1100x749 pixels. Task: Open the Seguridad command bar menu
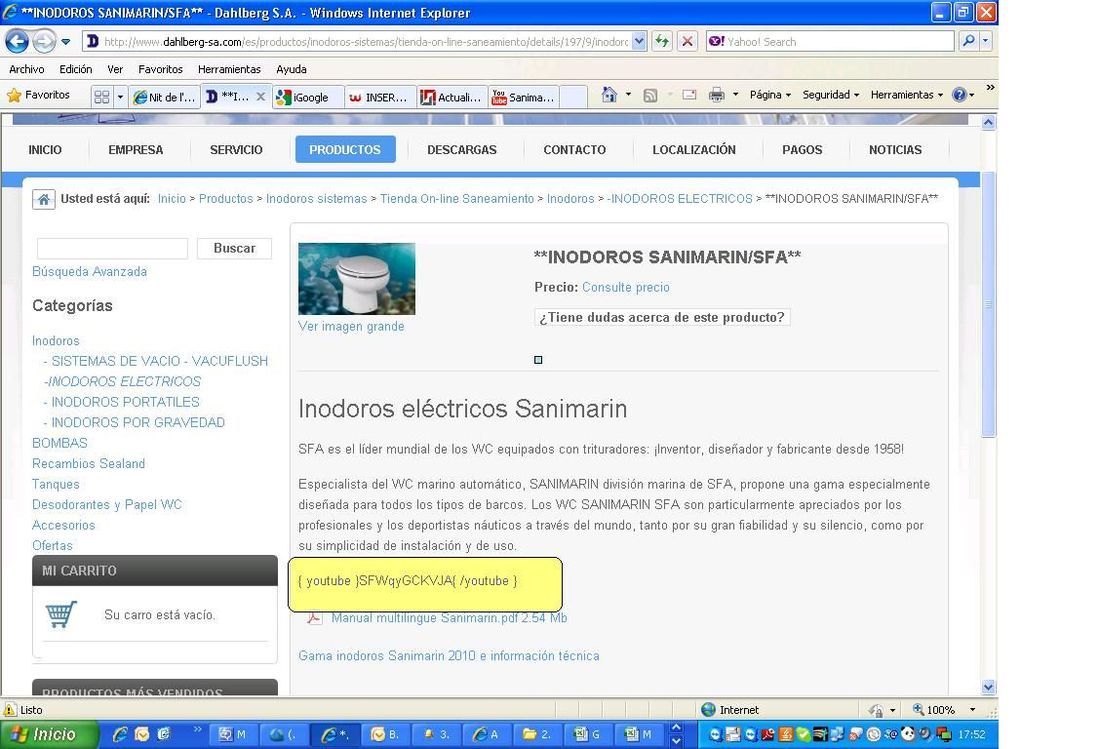pyautogui.click(x=831, y=95)
